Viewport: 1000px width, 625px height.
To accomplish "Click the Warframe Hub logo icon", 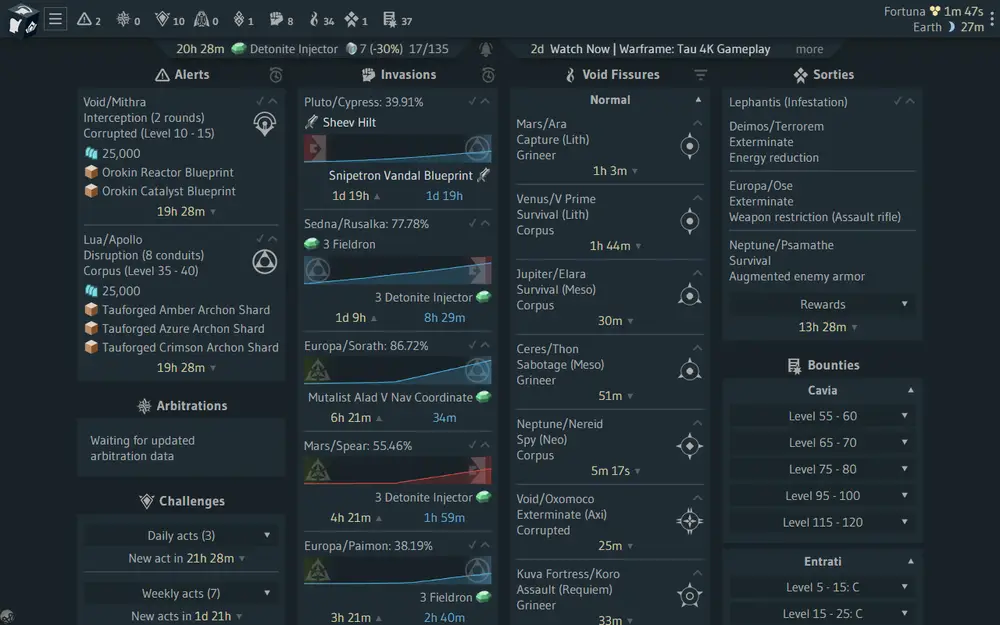I will pos(22,19).
